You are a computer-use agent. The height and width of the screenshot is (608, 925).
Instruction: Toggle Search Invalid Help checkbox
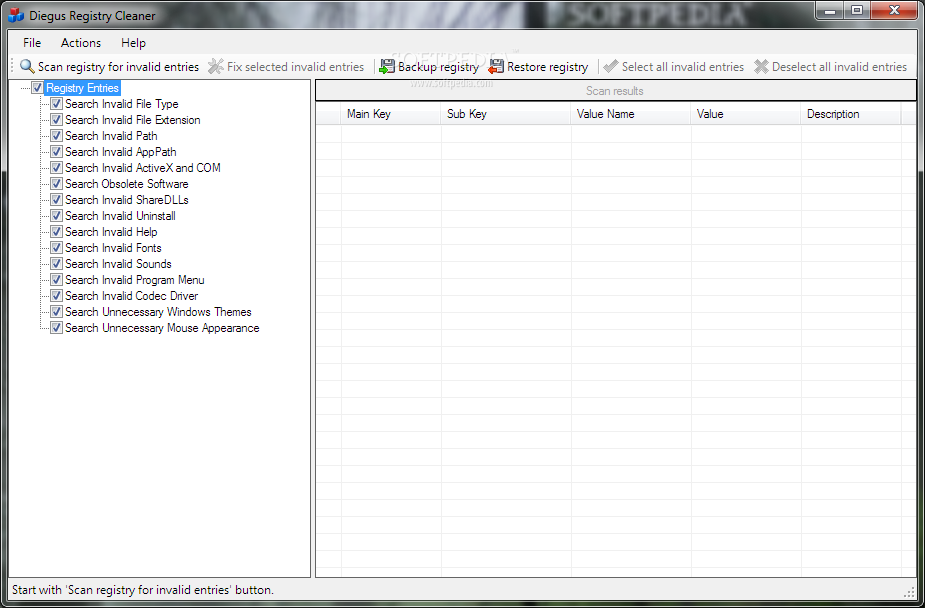(56, 232)
